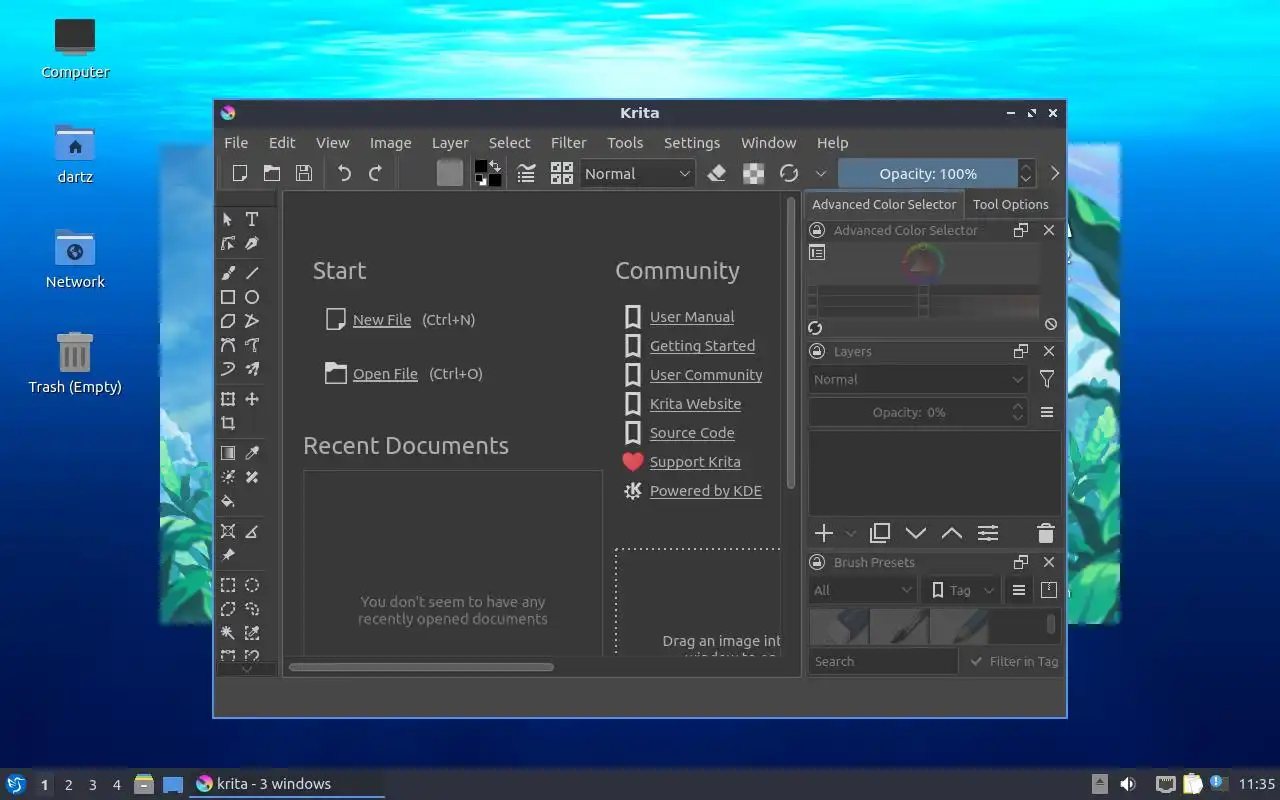Select the Fill bucket tool

coord(228,501)
